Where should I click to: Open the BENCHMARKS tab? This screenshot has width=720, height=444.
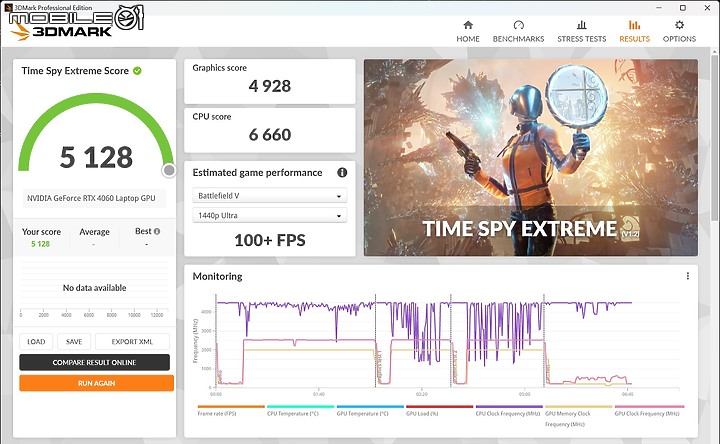pyautogui.click(x=518, y=31)
